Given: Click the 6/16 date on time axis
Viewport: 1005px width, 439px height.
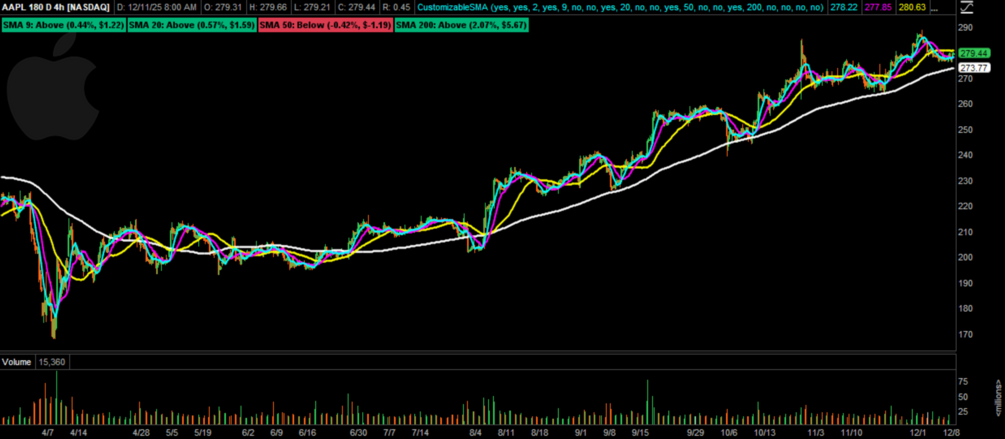Looking at the screenshot, I should [x=308, y=433].
